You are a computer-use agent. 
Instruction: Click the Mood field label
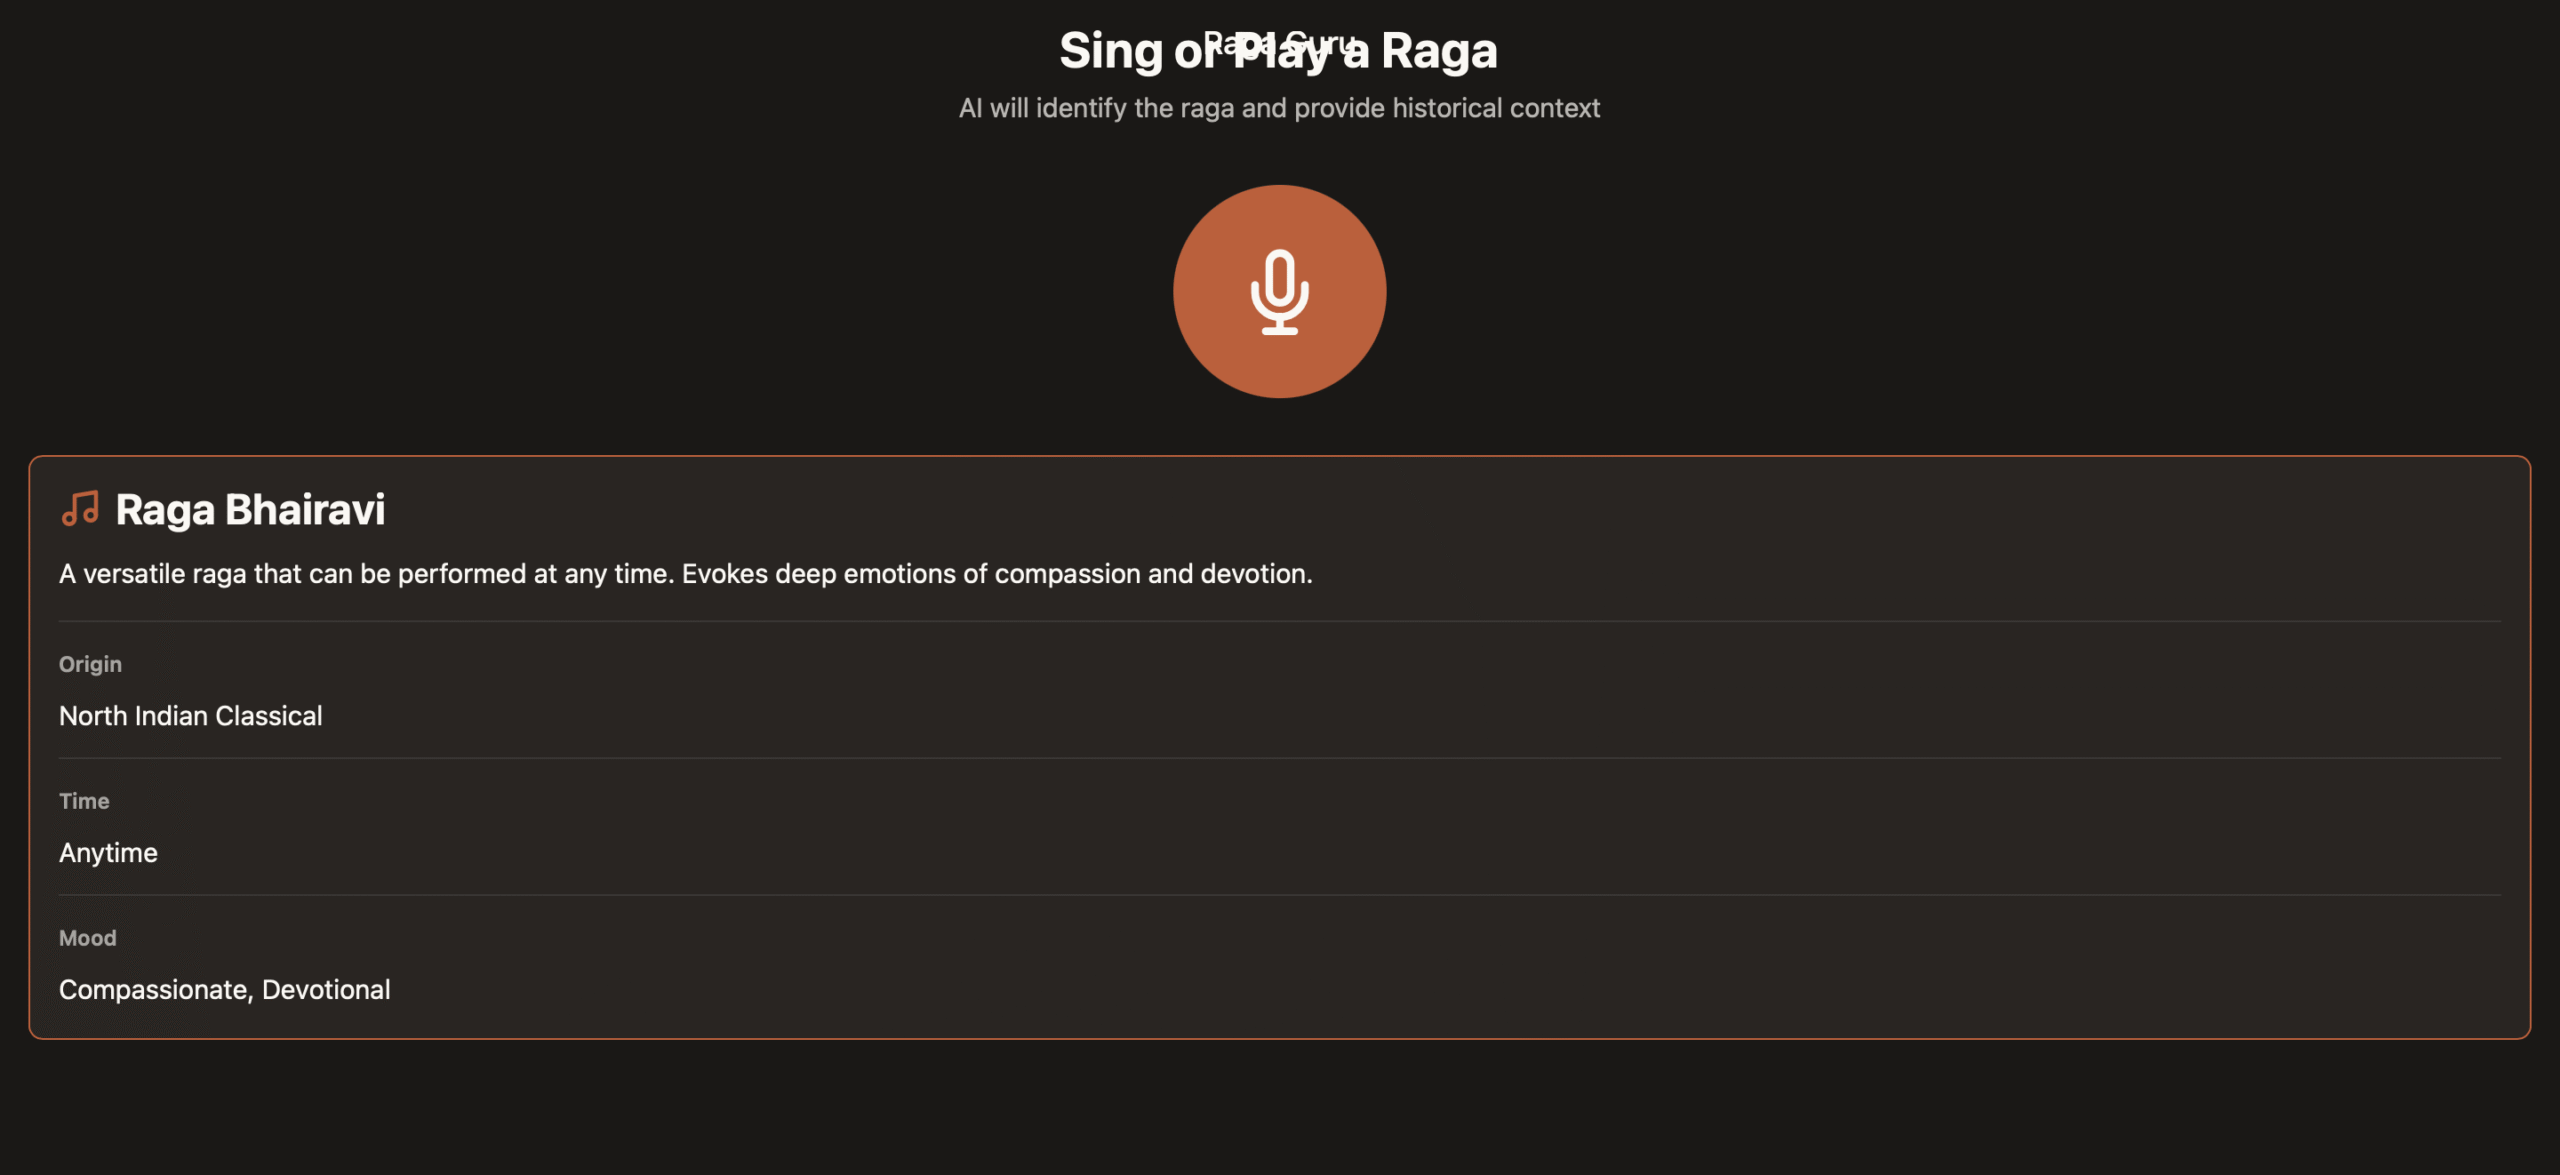[87, 938]
